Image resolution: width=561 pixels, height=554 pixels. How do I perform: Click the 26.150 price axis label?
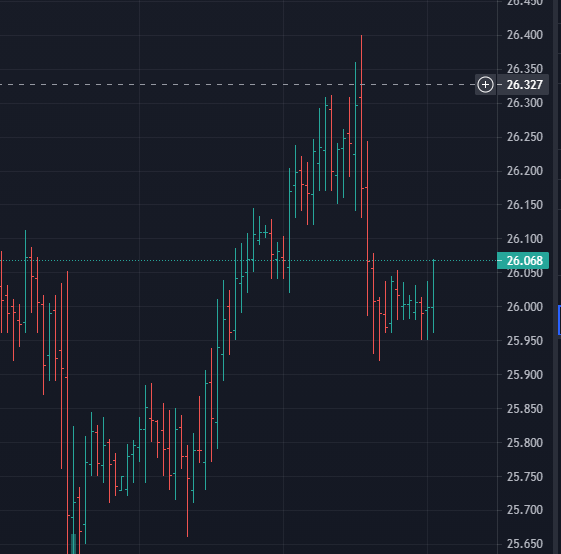click(525, 205)
